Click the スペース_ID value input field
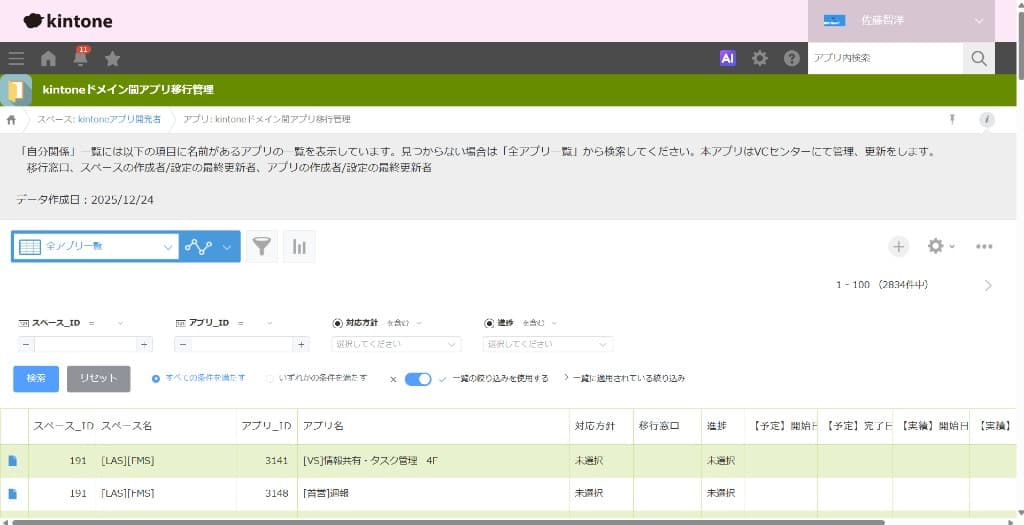1024x525 pixels. point(86,344)
